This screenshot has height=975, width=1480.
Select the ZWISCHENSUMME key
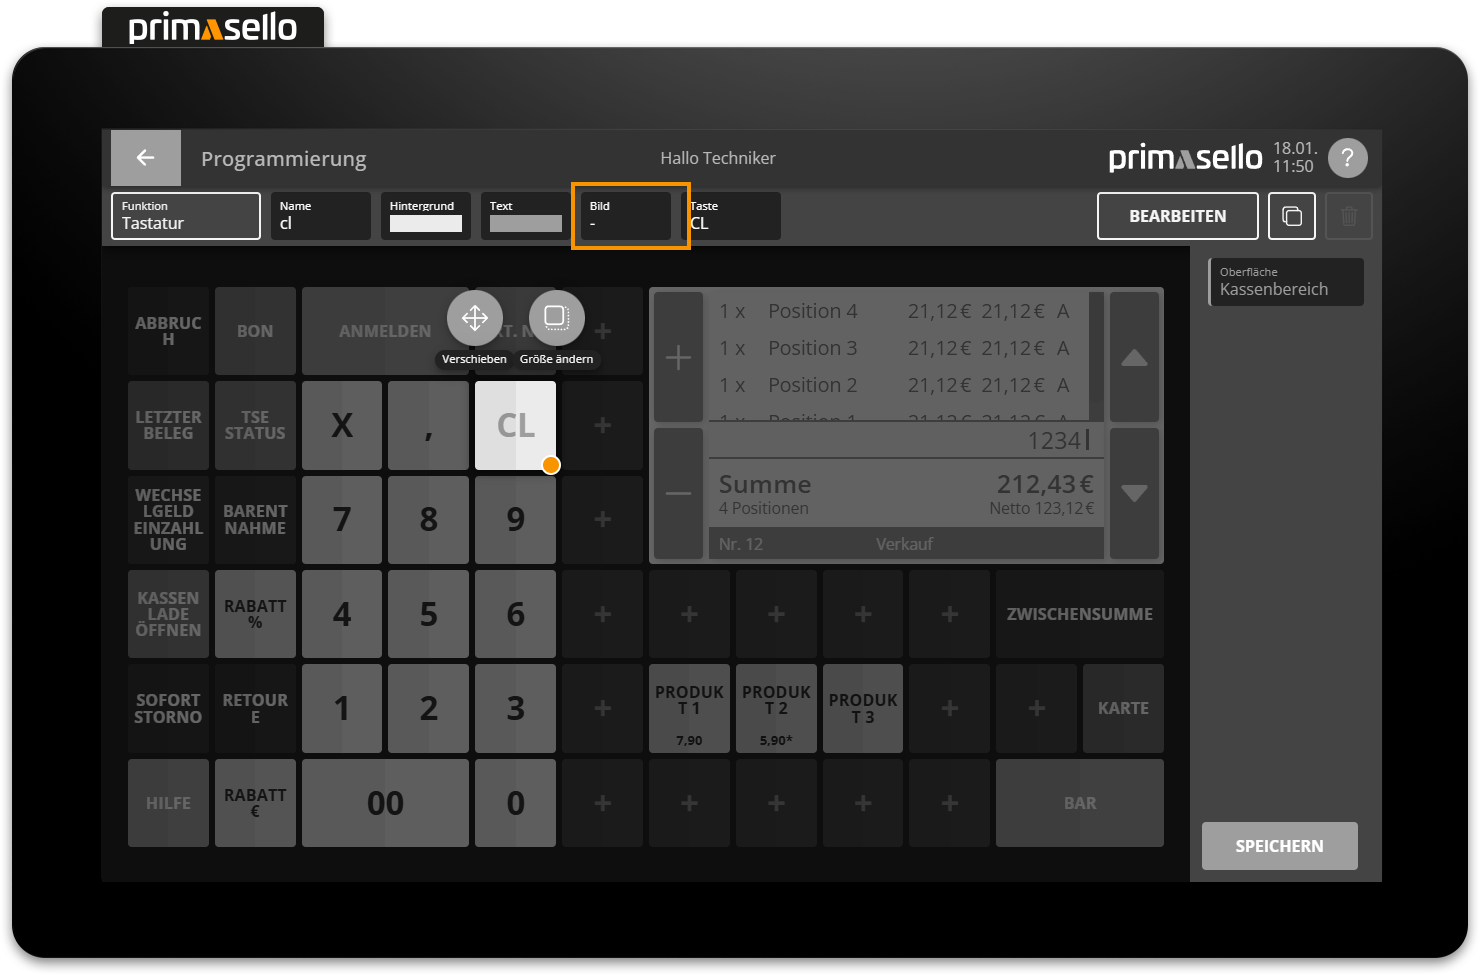(x=1079, y=614)
